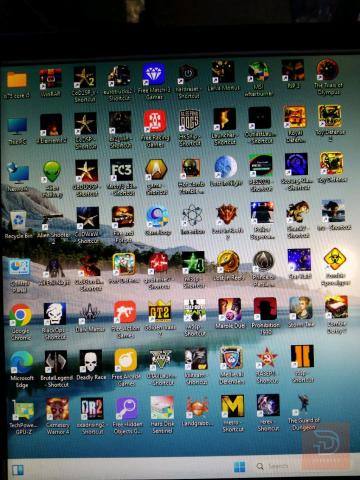Open the Hard Disk Sentinel icon
The image size is (360, 480).
[x=162, y=407]
